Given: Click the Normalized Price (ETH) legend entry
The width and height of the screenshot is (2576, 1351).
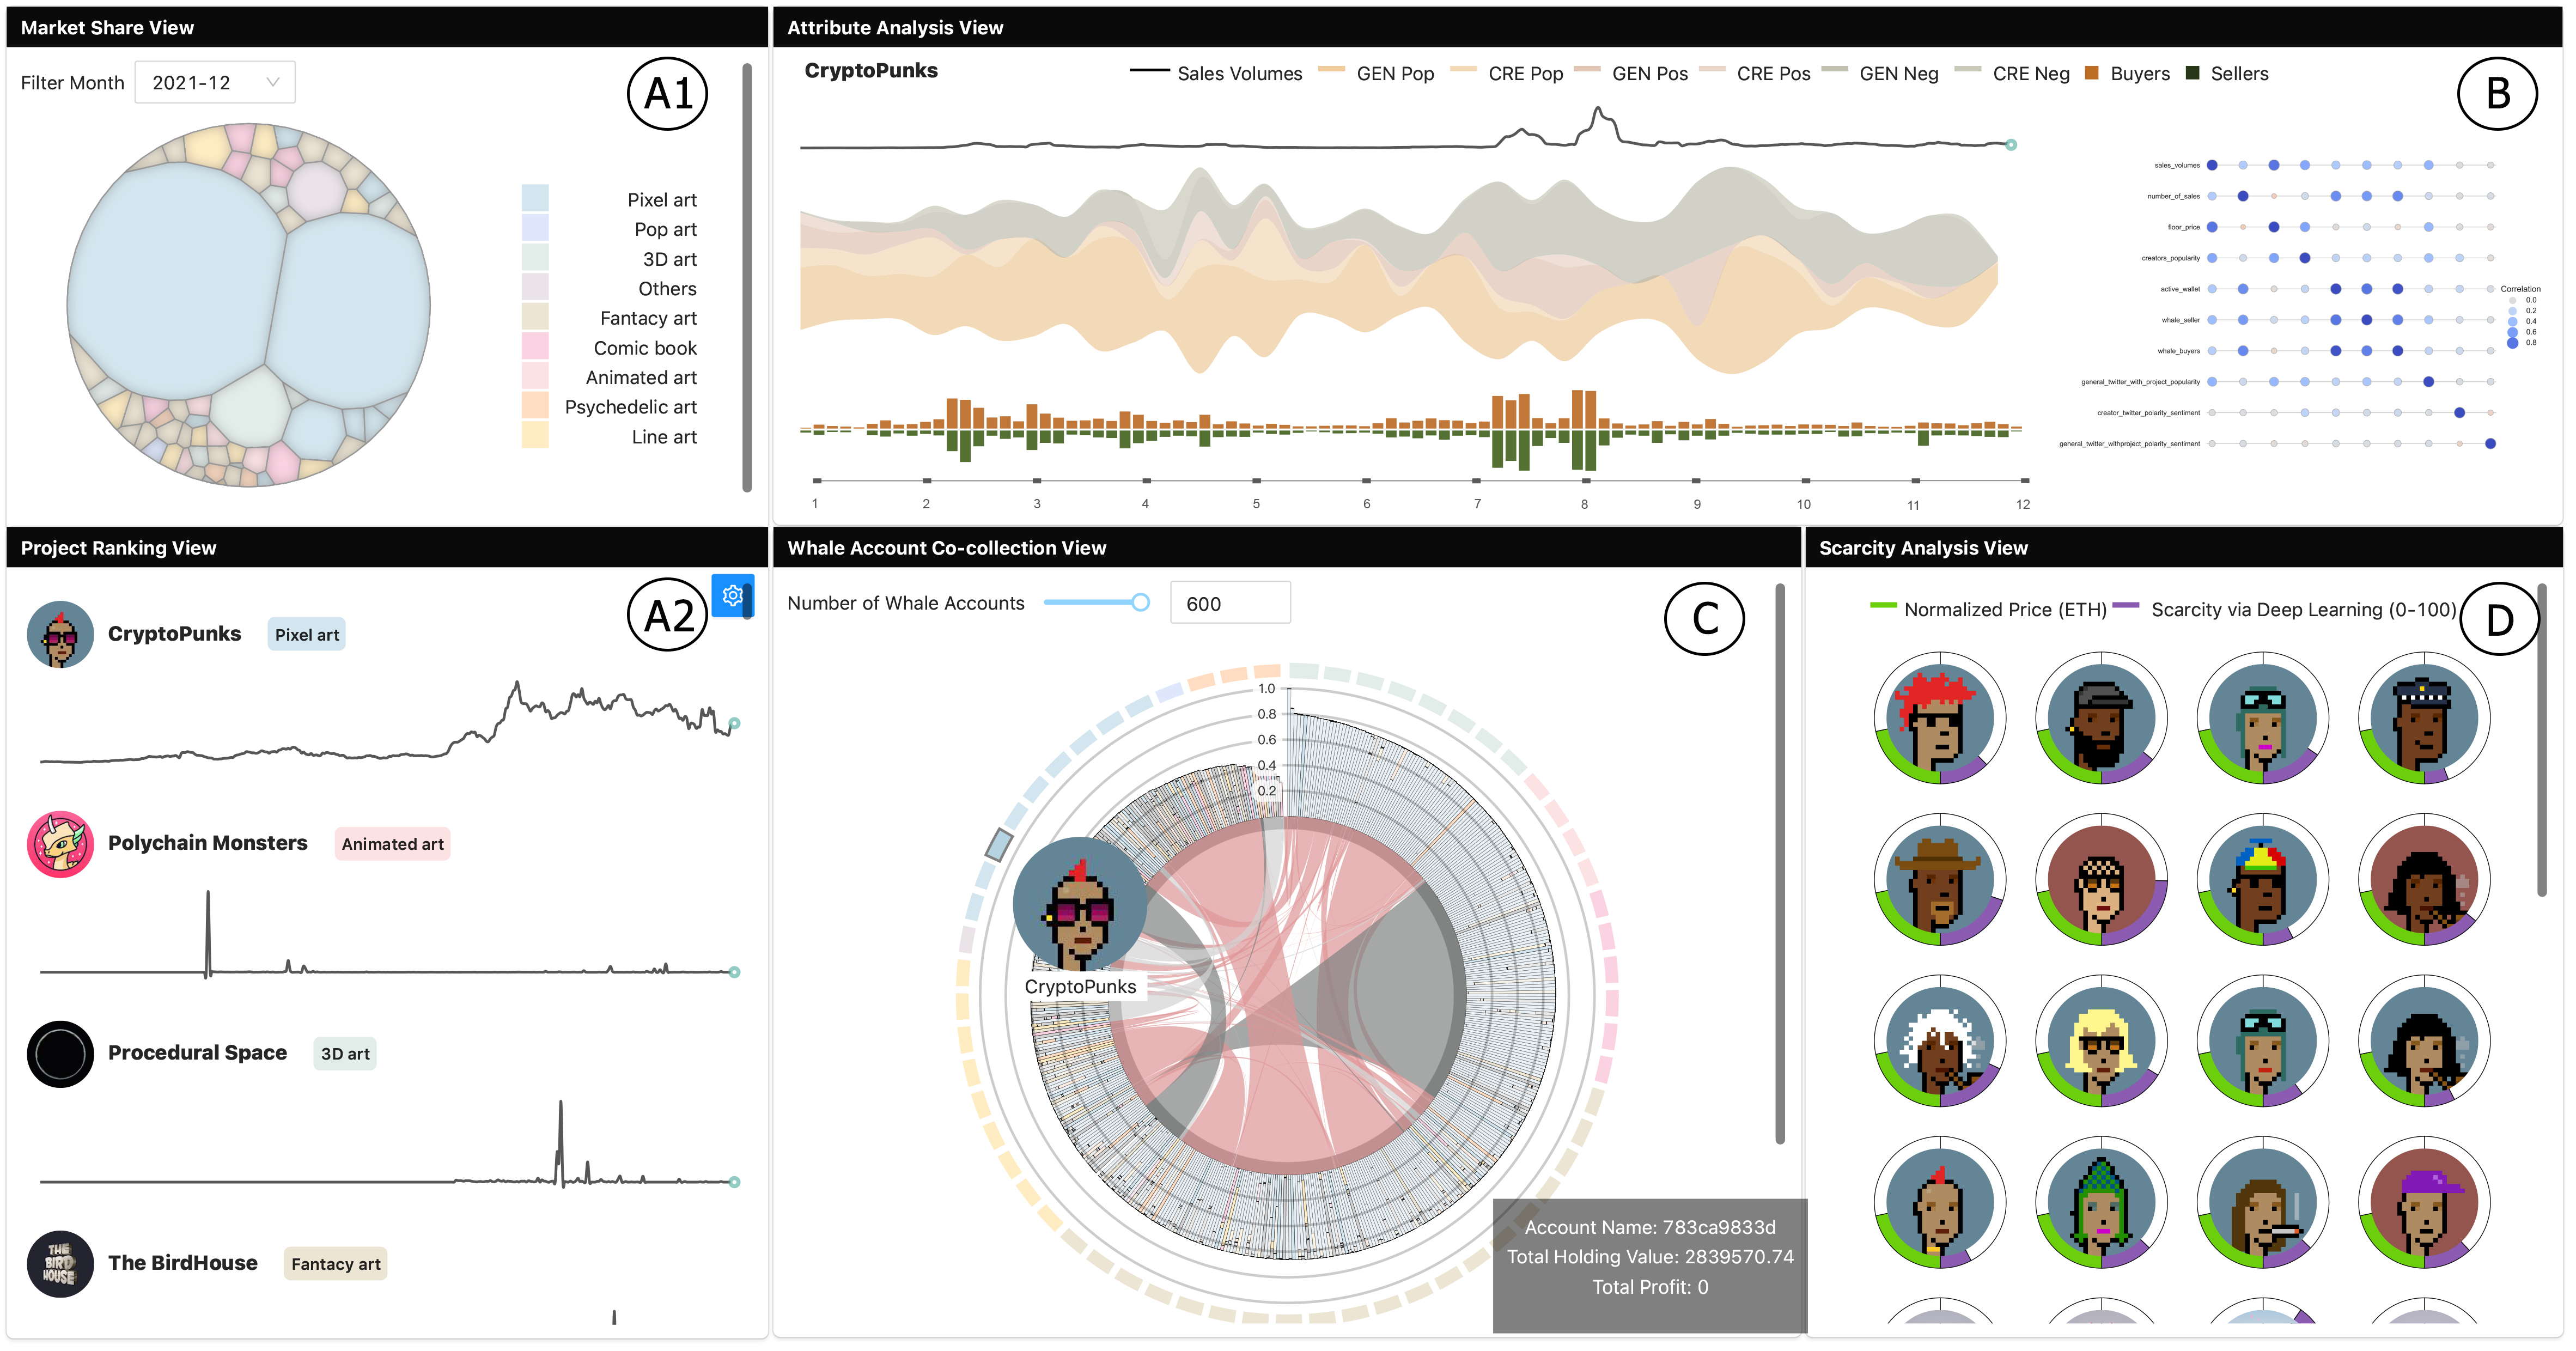Looking at the screenshot, I should pos(1988,609).
